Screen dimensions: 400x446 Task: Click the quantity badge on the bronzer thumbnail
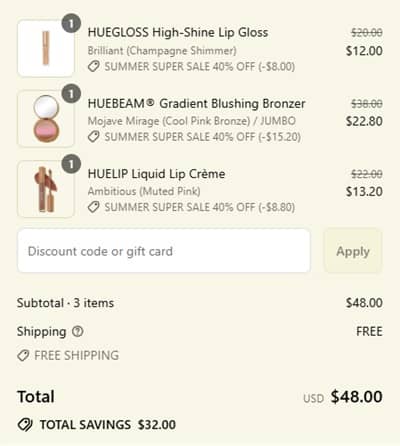(71, 94)
